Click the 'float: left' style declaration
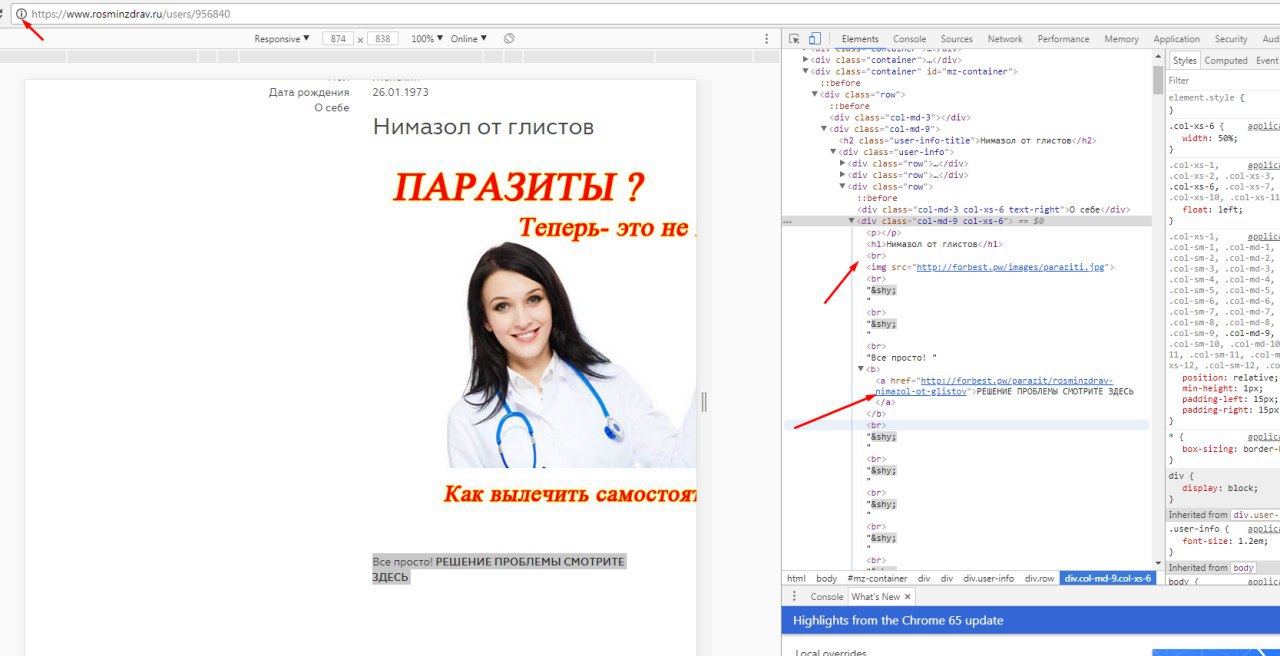Image resolution: width=1280 pixels, height=656 pixels. 1210,209
